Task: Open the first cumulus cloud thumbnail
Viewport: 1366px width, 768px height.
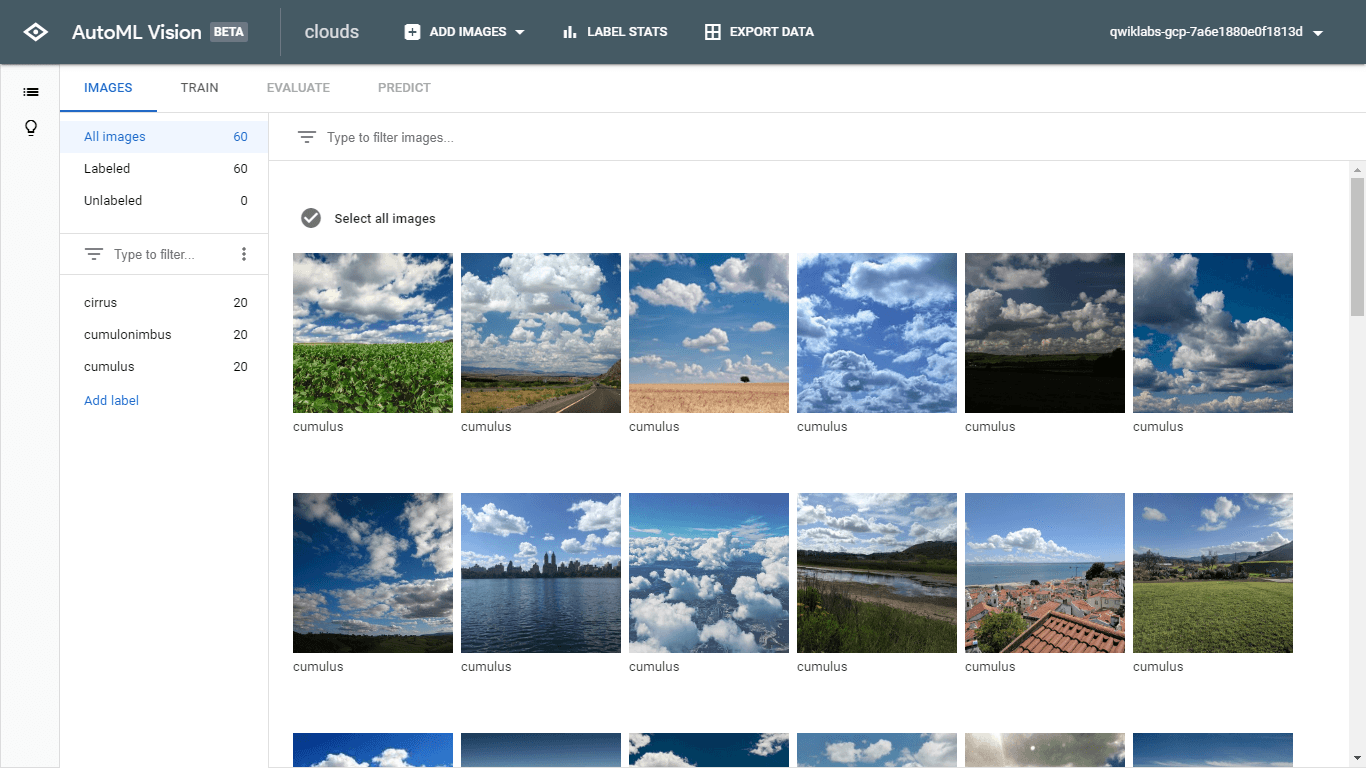Action: click(372, 333)
